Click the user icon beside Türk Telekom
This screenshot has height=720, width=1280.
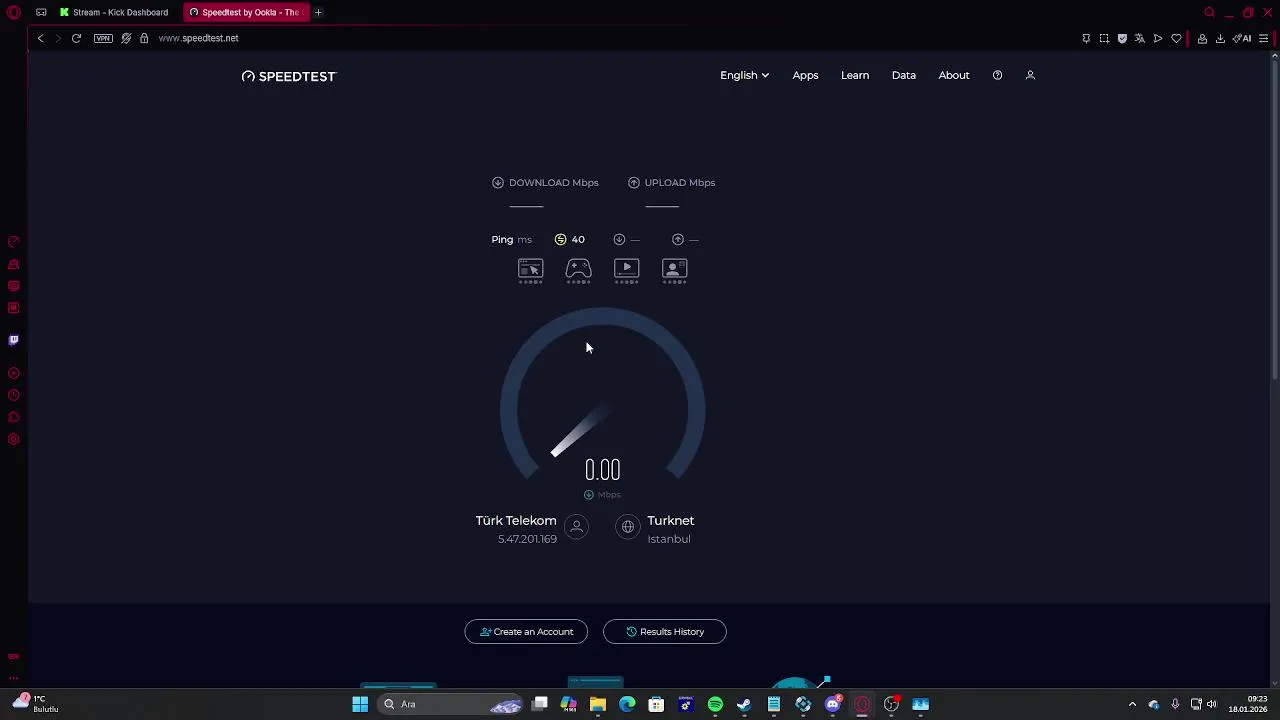[x=576, y=527]
